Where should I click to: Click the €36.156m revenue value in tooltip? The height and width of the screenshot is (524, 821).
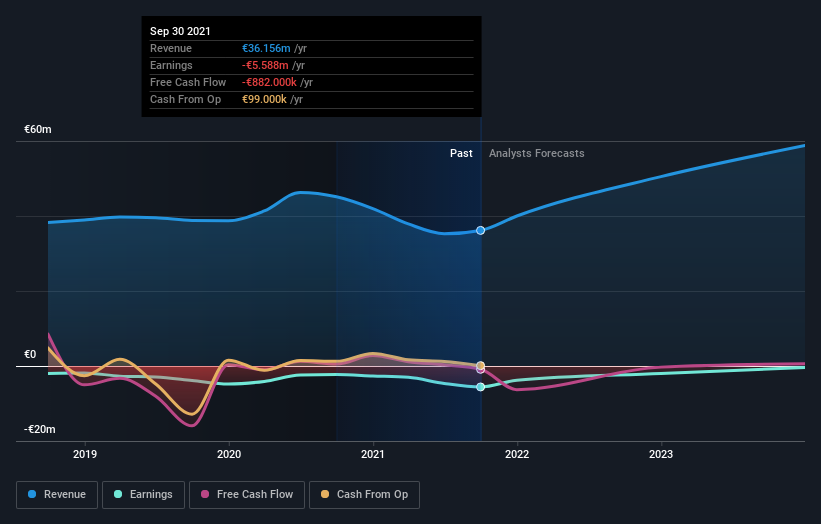click(x=266, y=48)
